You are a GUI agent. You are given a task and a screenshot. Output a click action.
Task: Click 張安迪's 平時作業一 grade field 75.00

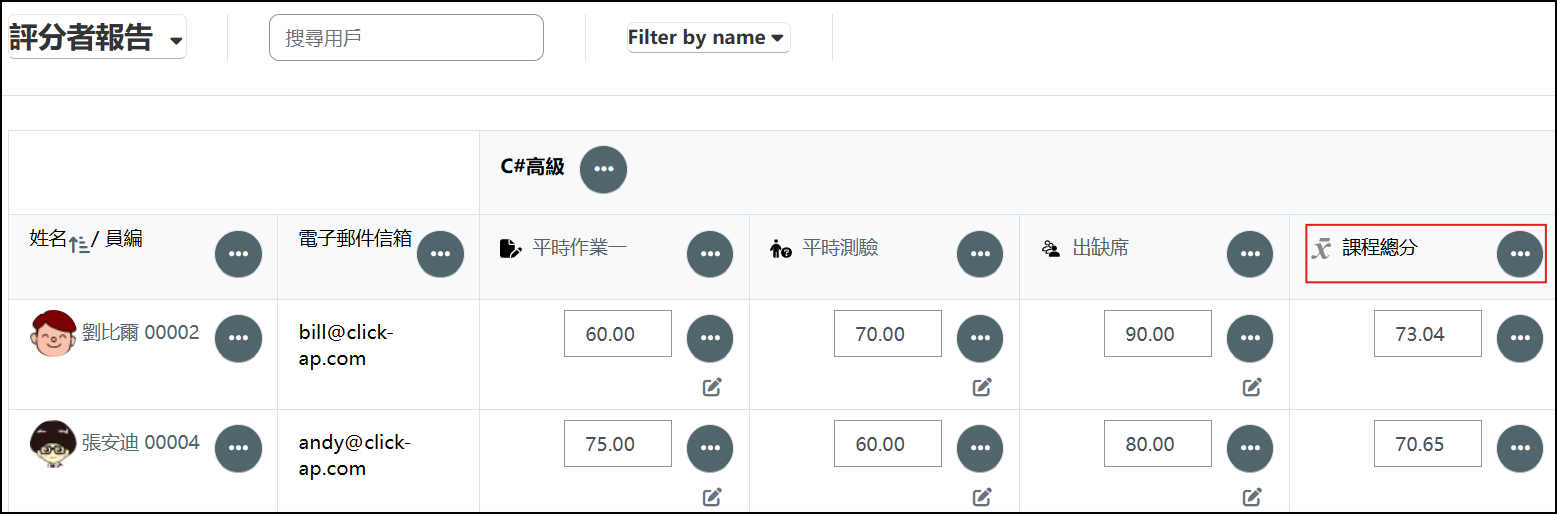coord(618,444)
